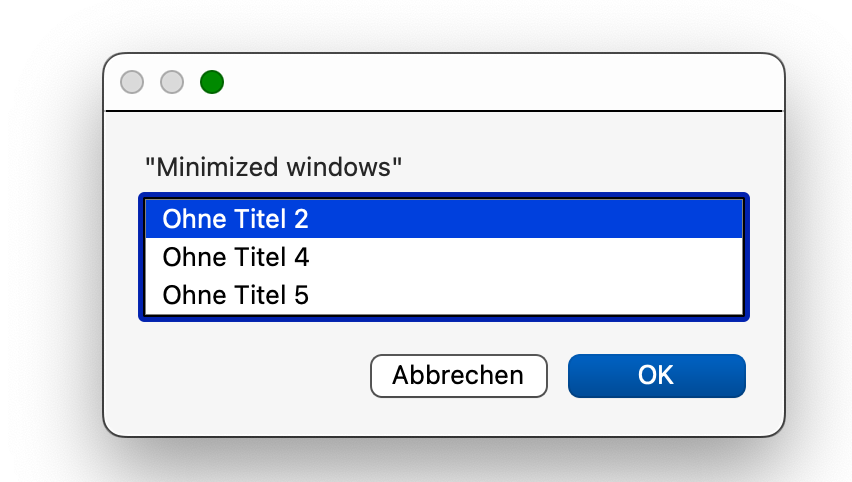This screenshot has height=482, width=852.
Task: Choose the highlighted Ohne Titel 2 entry
Action: tap(236, 219)
